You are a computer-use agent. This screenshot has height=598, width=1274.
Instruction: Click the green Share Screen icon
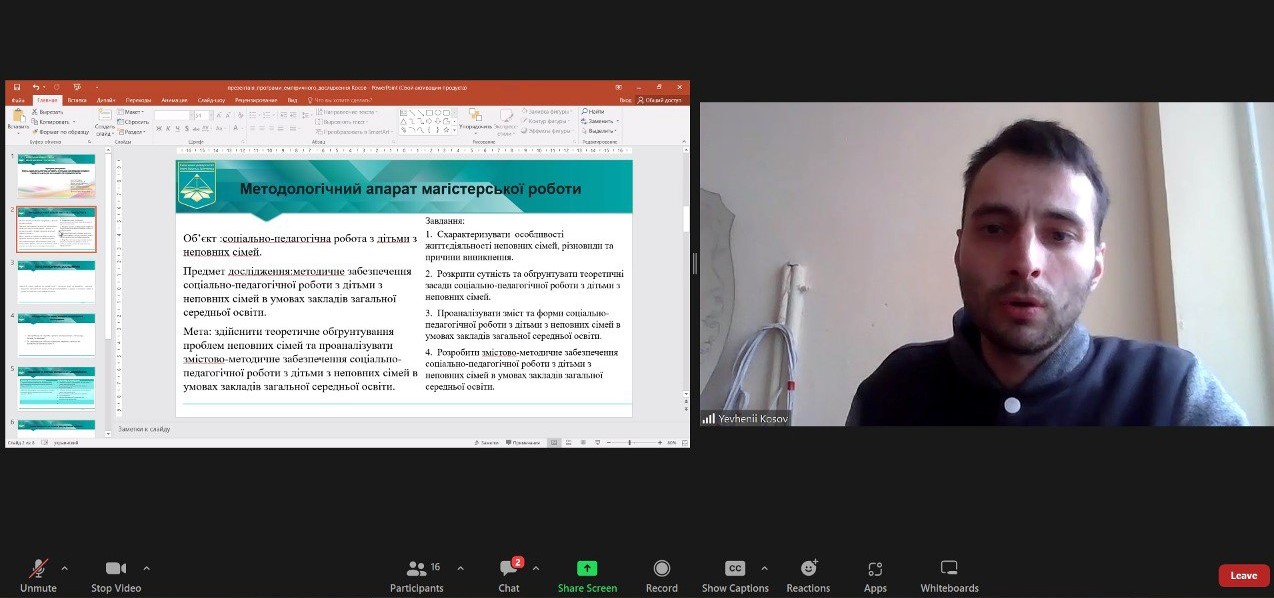587,569
